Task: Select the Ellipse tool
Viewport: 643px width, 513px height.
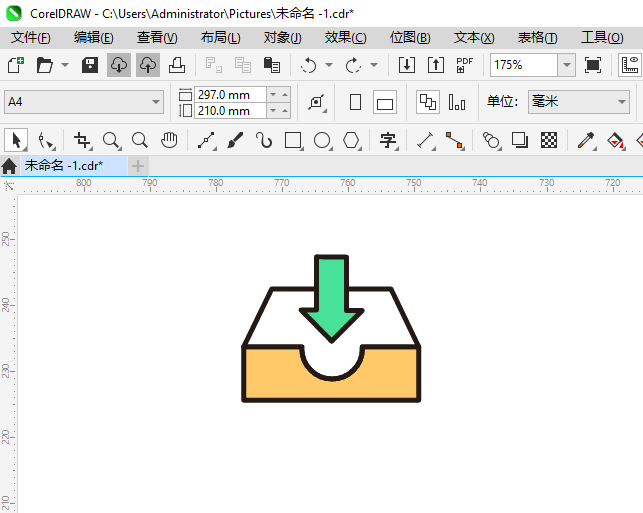Action: tap(322, 140)
